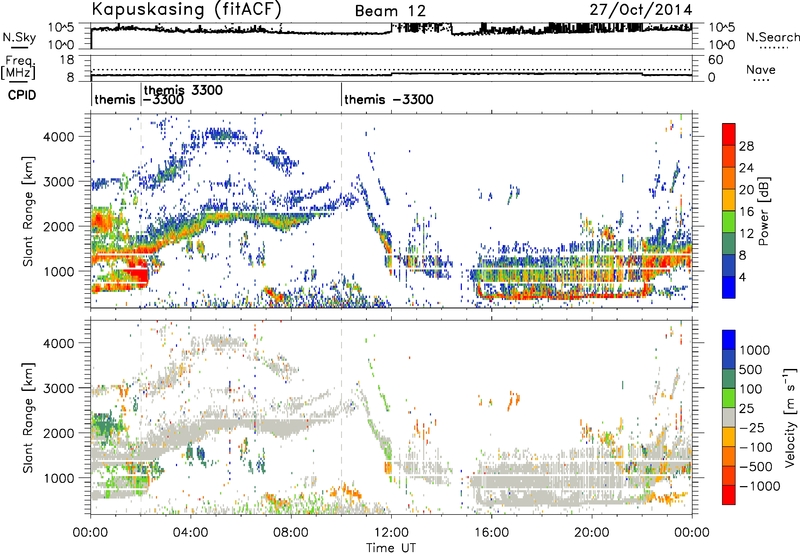Viewport: 800px width, 554px height.
Task: Click the Kapuskasing (fitACF) plot title
Action: (x=186, y=9)
